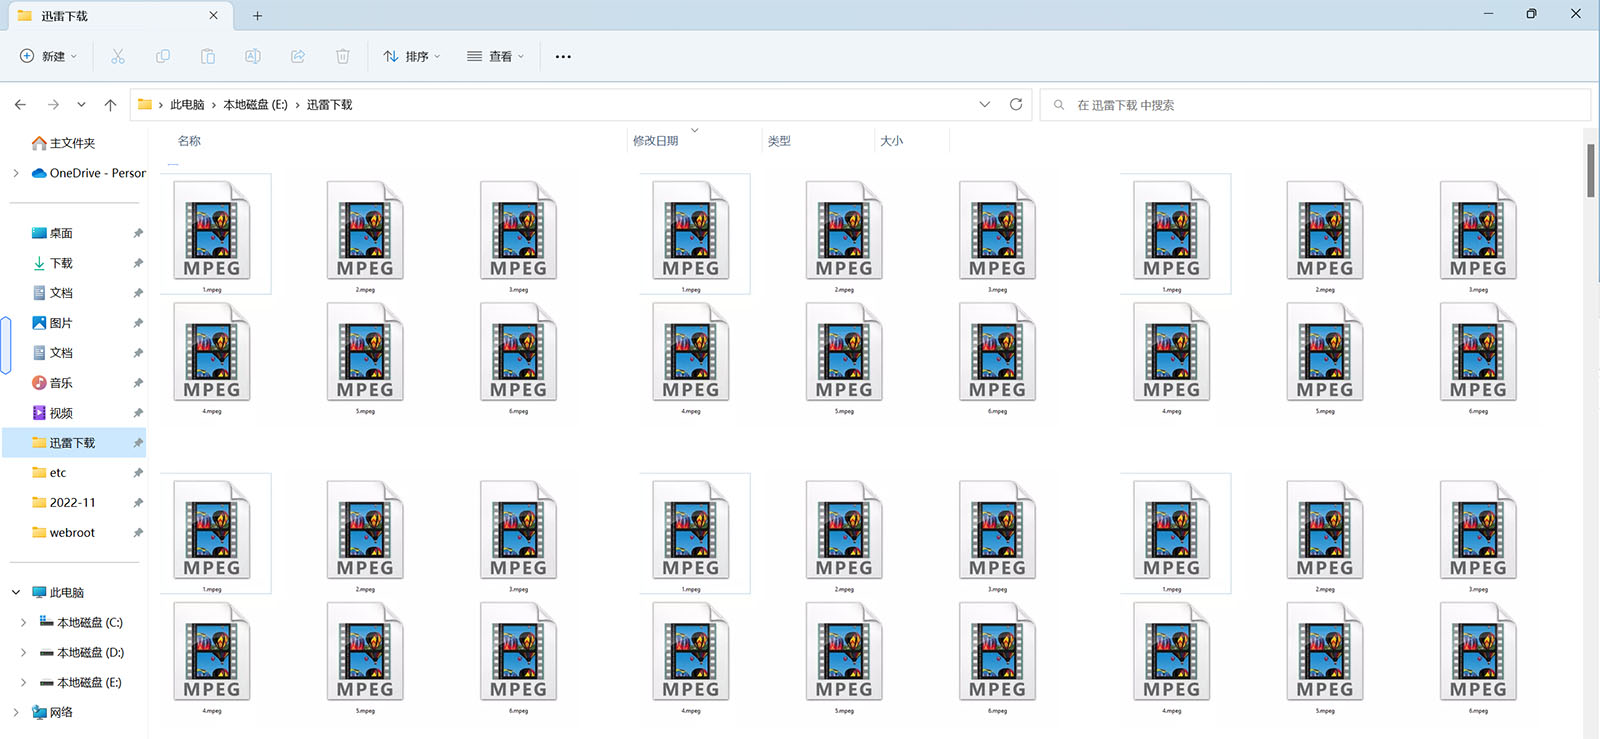Click the pin icon beside webroot folder
The width and height of the screenshot is (1600, 739).
coord(138,533)
